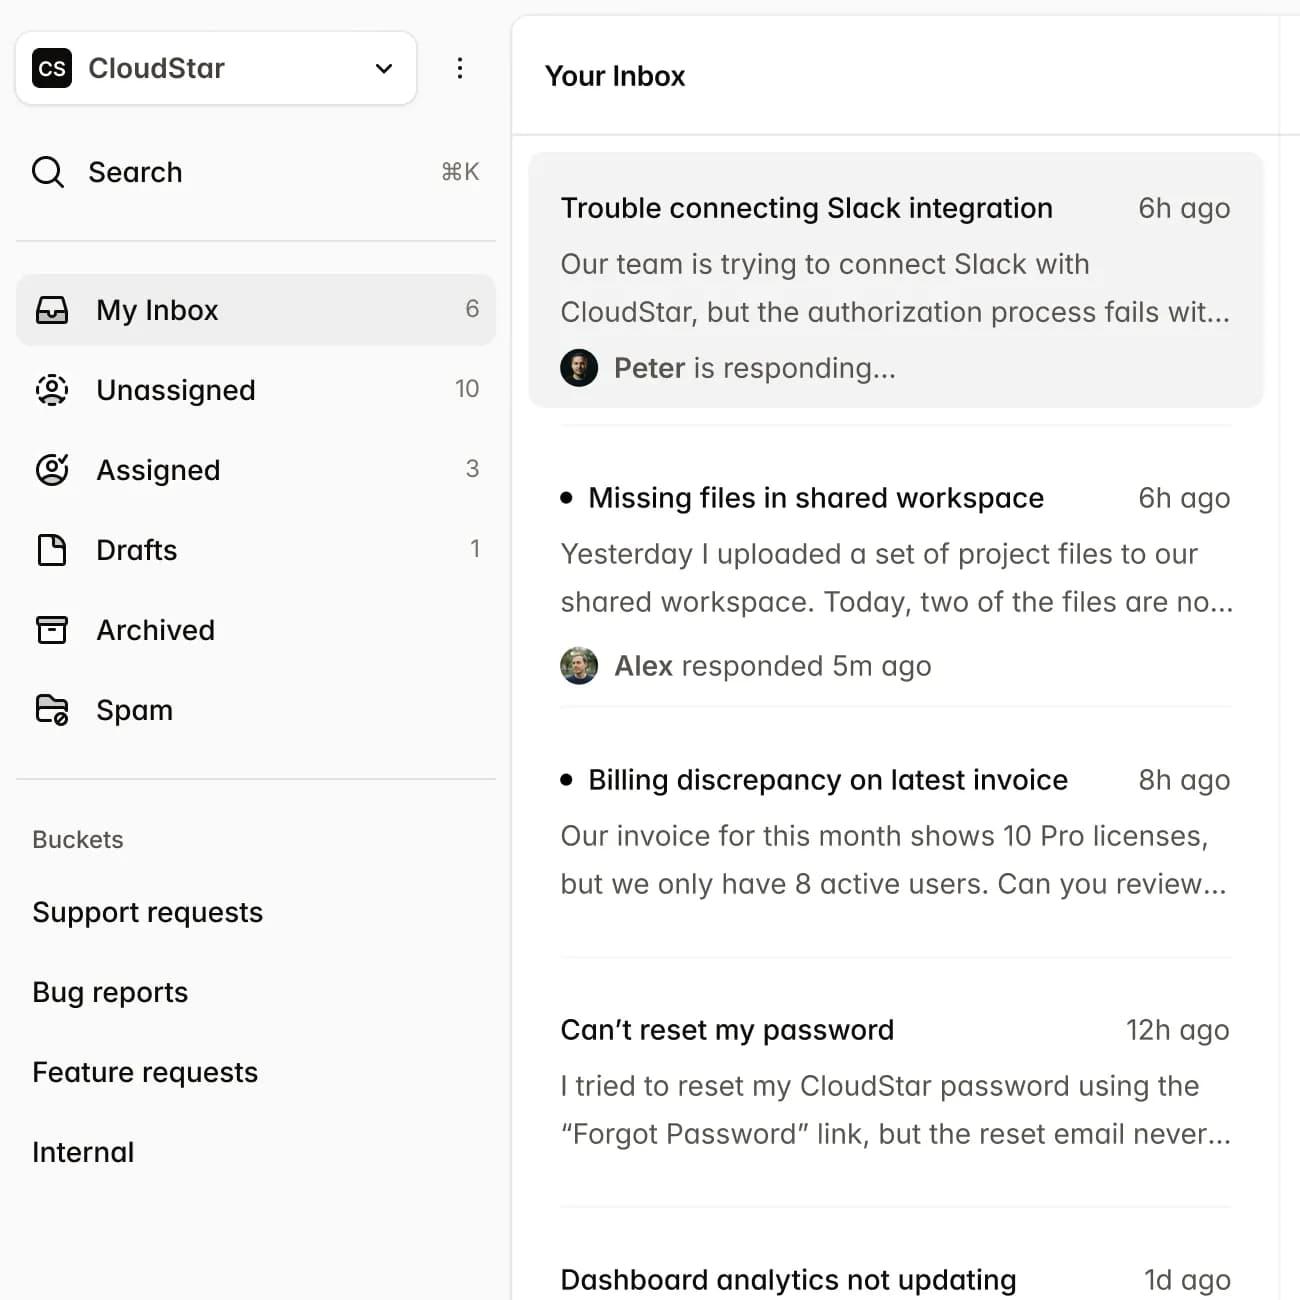Click the Archived box icon
Viewport: 1300px width, 1300px height.
(52, 630)
